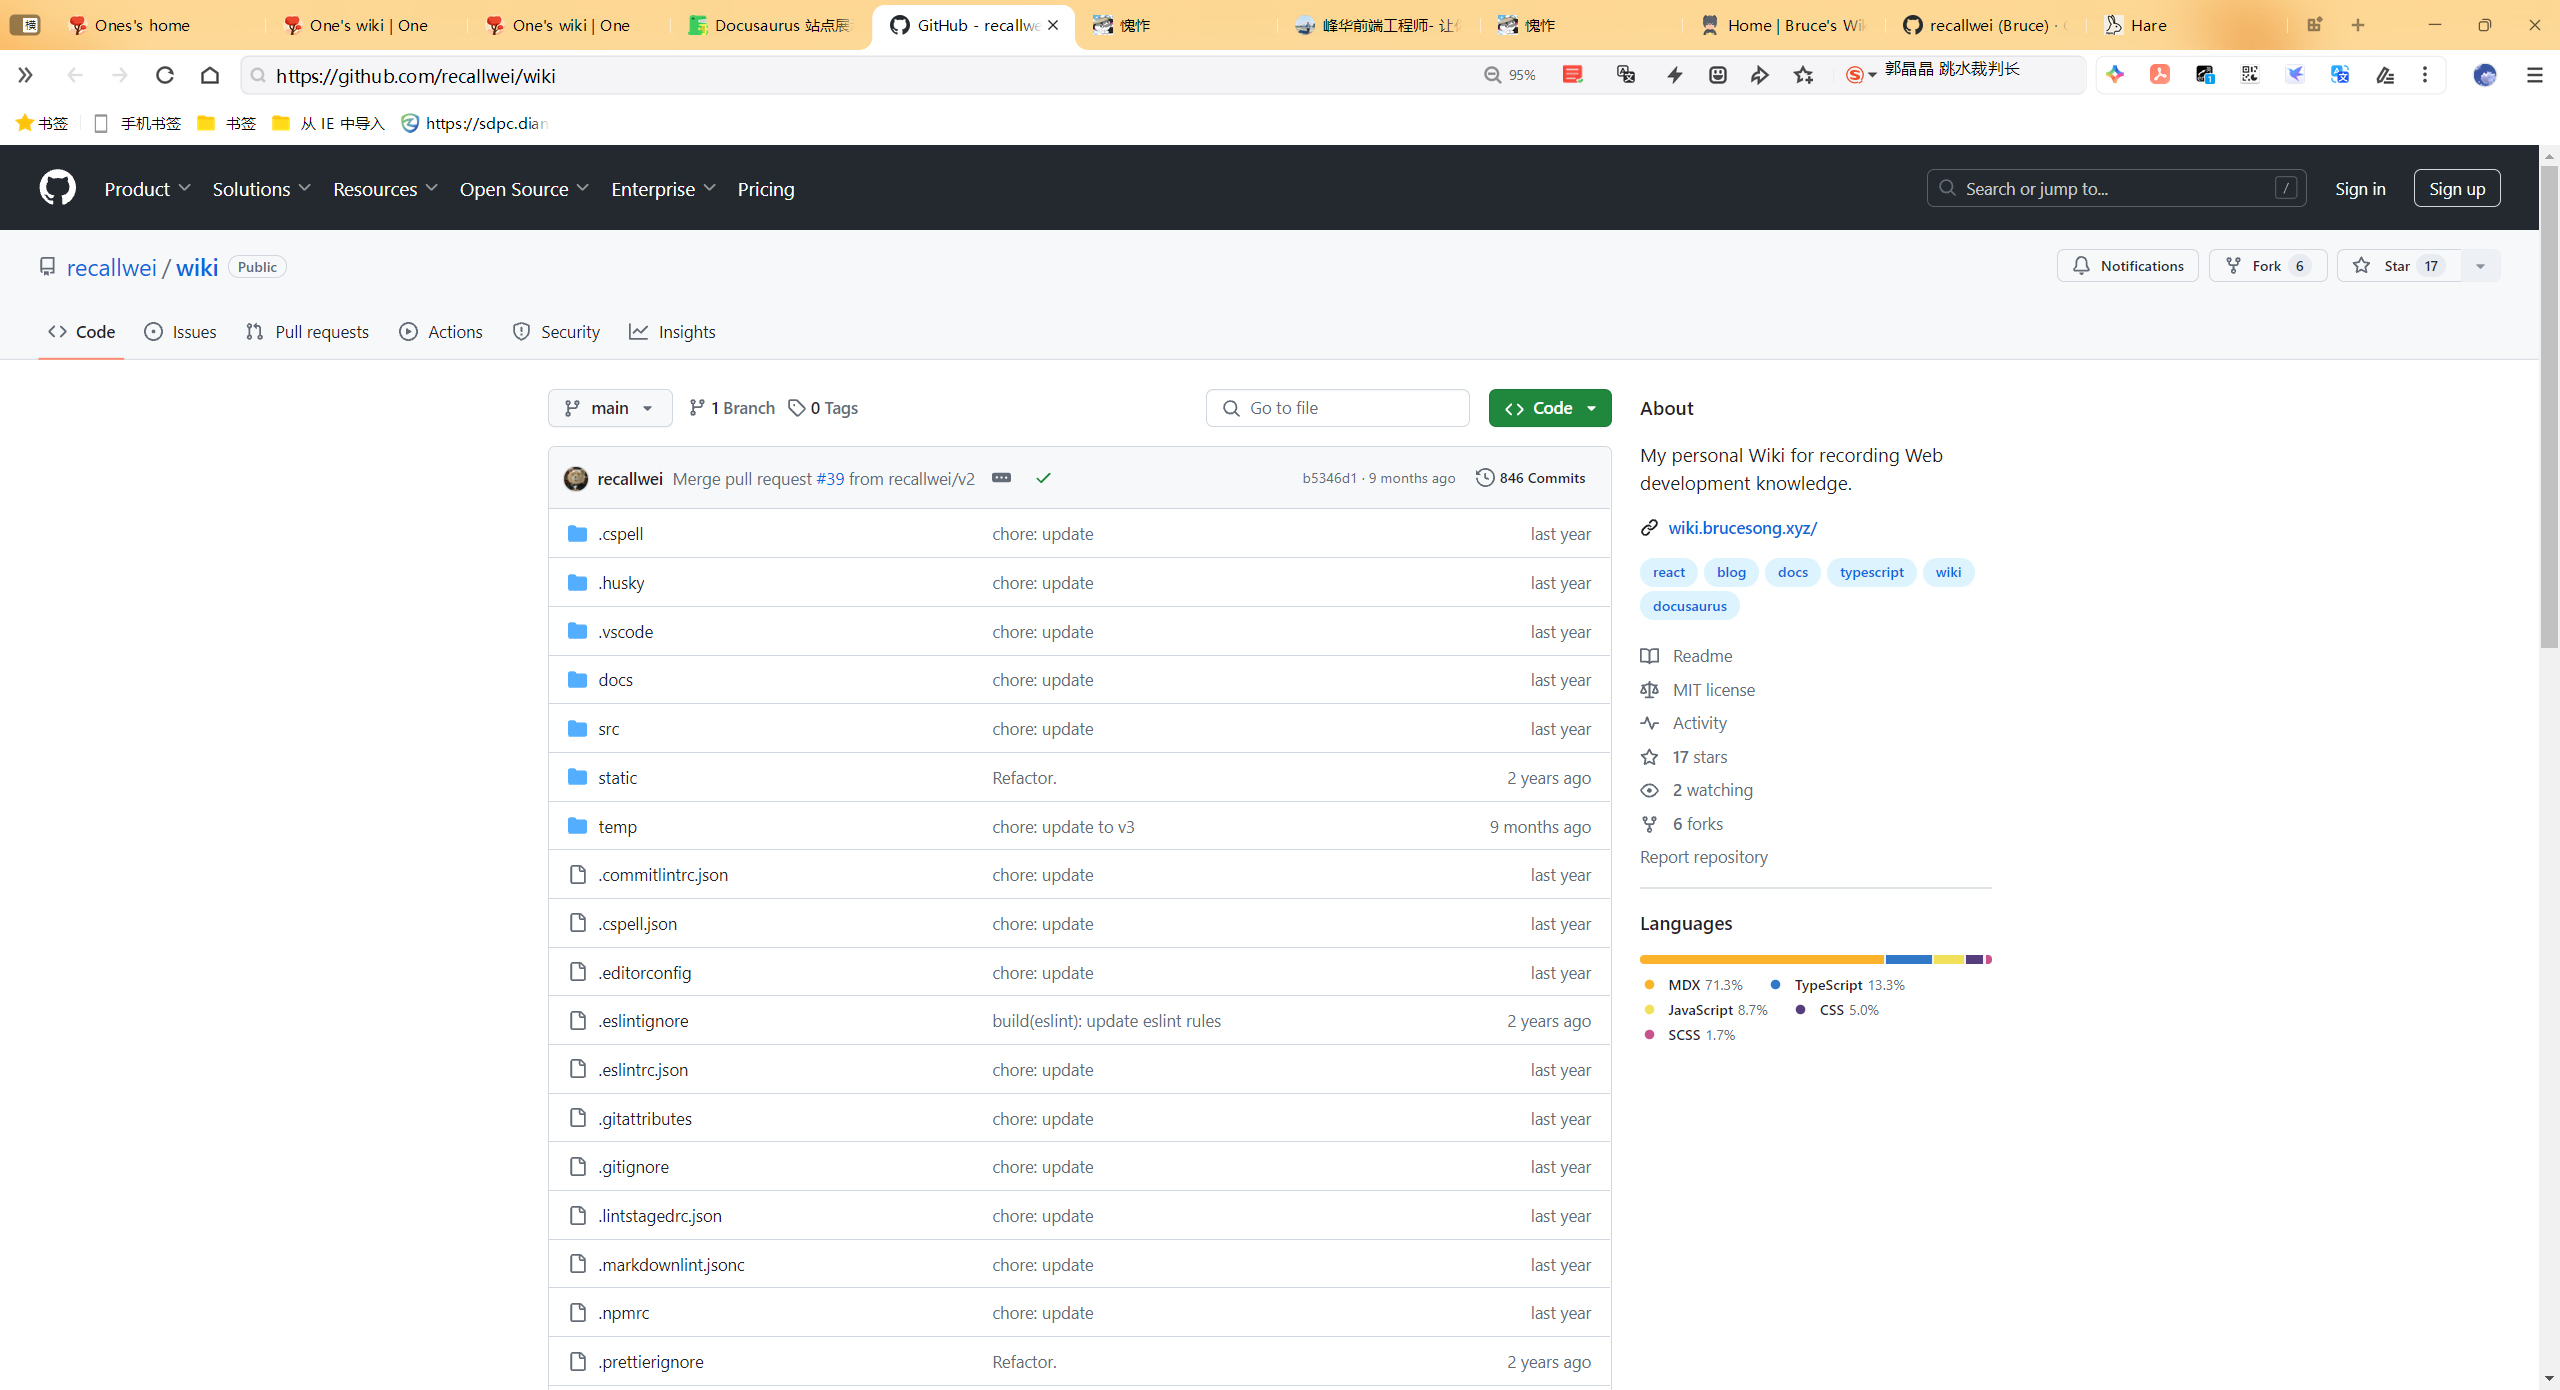The width and height of the screenshot is (2560, 1390).
Task: Open the green Code dropdown button
Action: point(1550,408)
